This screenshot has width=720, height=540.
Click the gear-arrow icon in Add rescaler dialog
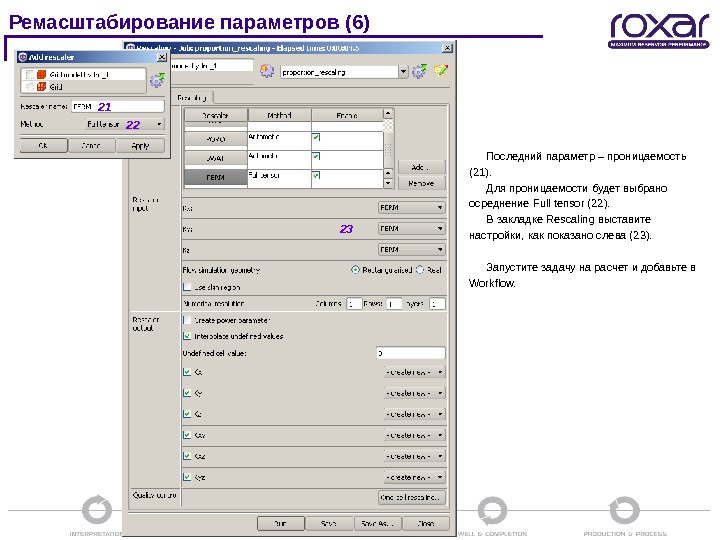157,80
